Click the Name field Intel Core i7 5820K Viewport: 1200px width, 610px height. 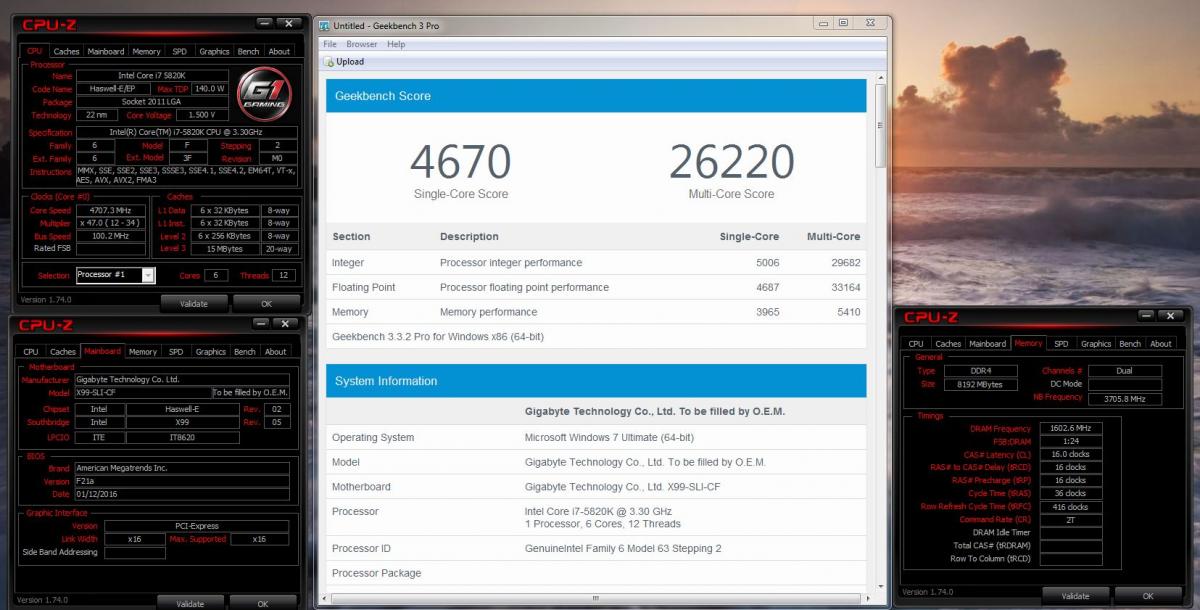tap(152, 75)
